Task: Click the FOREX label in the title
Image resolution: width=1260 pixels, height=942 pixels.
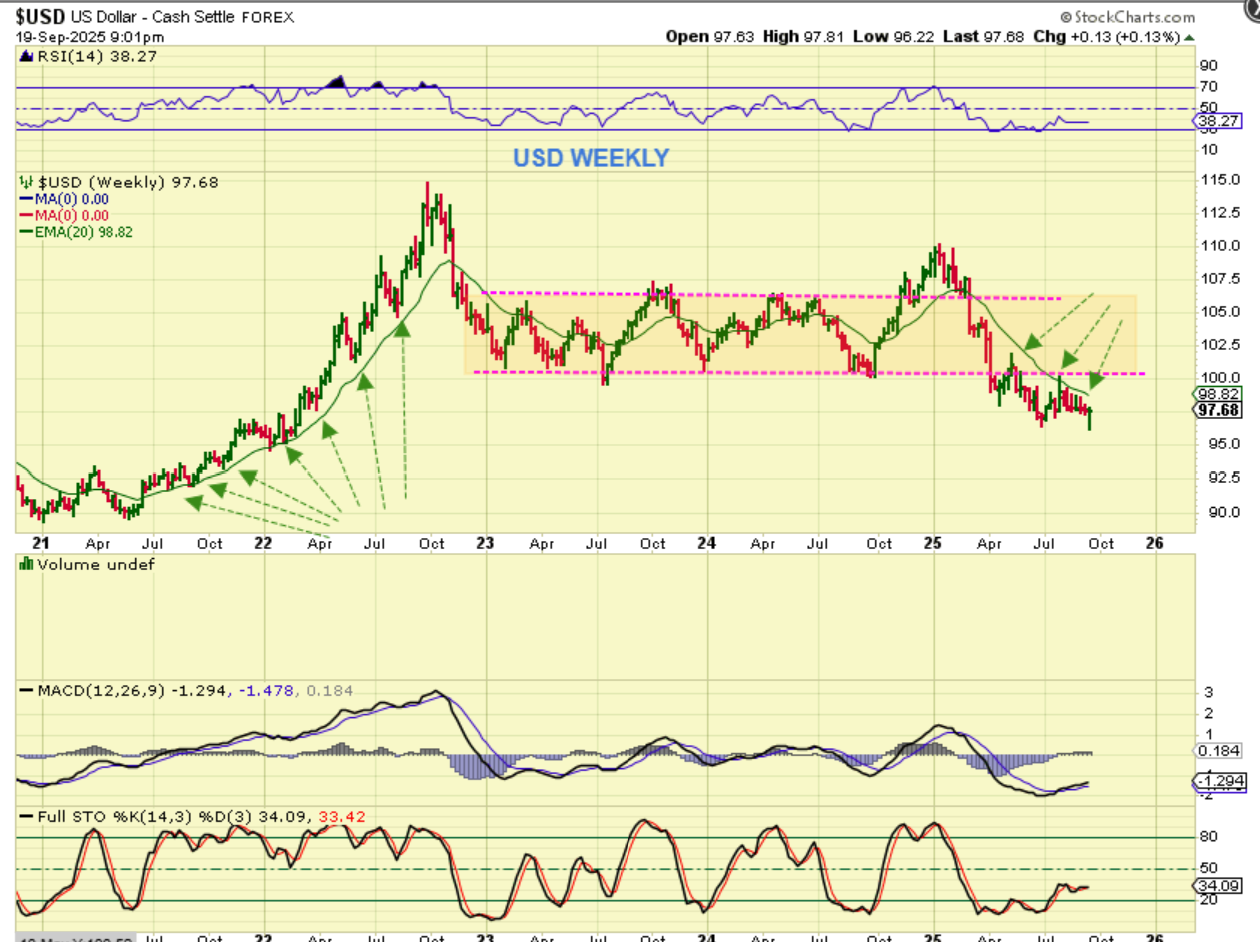Action: tap(268, 18)
